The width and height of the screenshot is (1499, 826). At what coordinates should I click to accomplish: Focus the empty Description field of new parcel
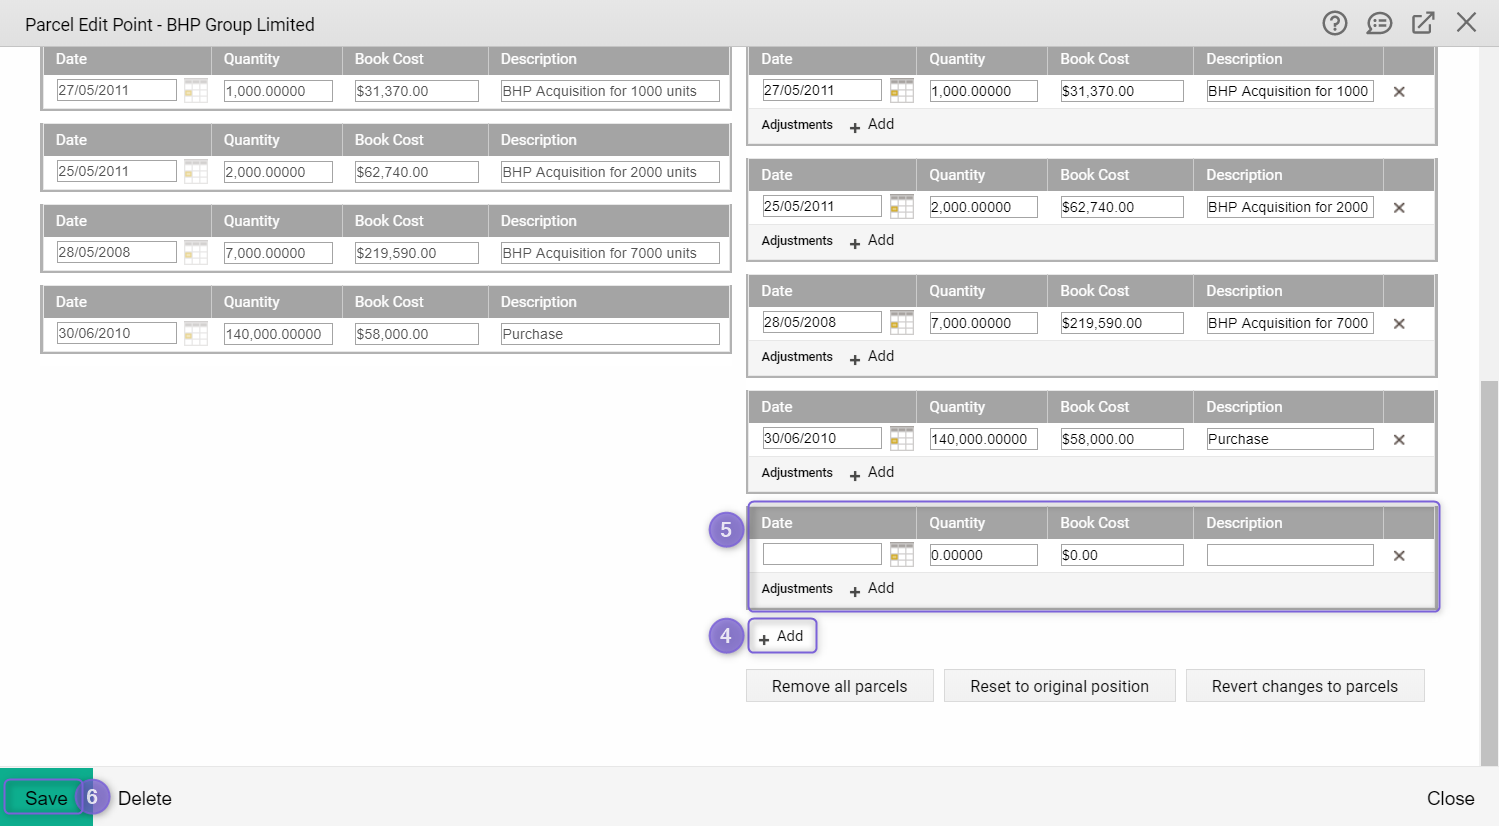tap(1290, 555)
